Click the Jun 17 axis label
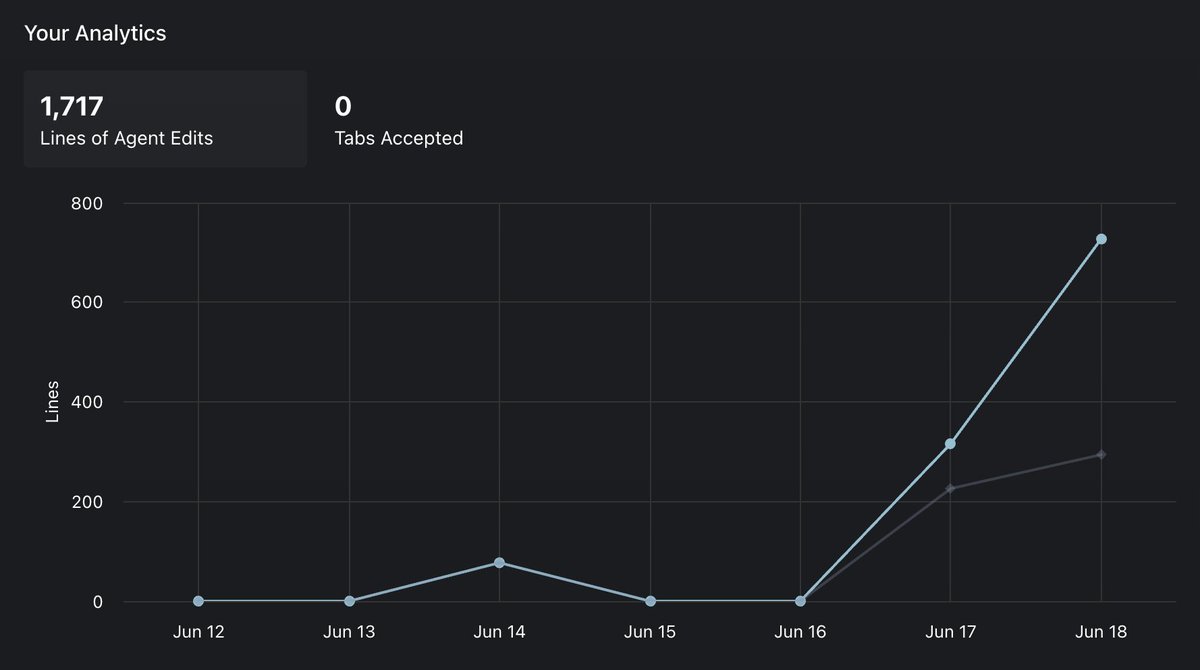Viewport: 1200px width, 670px height. pyautogui.click(x=950, y=632)
